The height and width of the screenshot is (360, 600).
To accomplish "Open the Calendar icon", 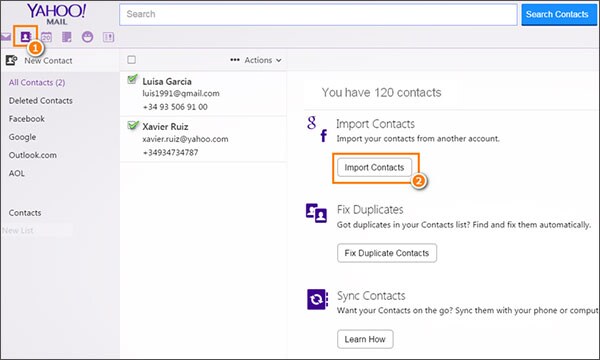I will [46, 37].
